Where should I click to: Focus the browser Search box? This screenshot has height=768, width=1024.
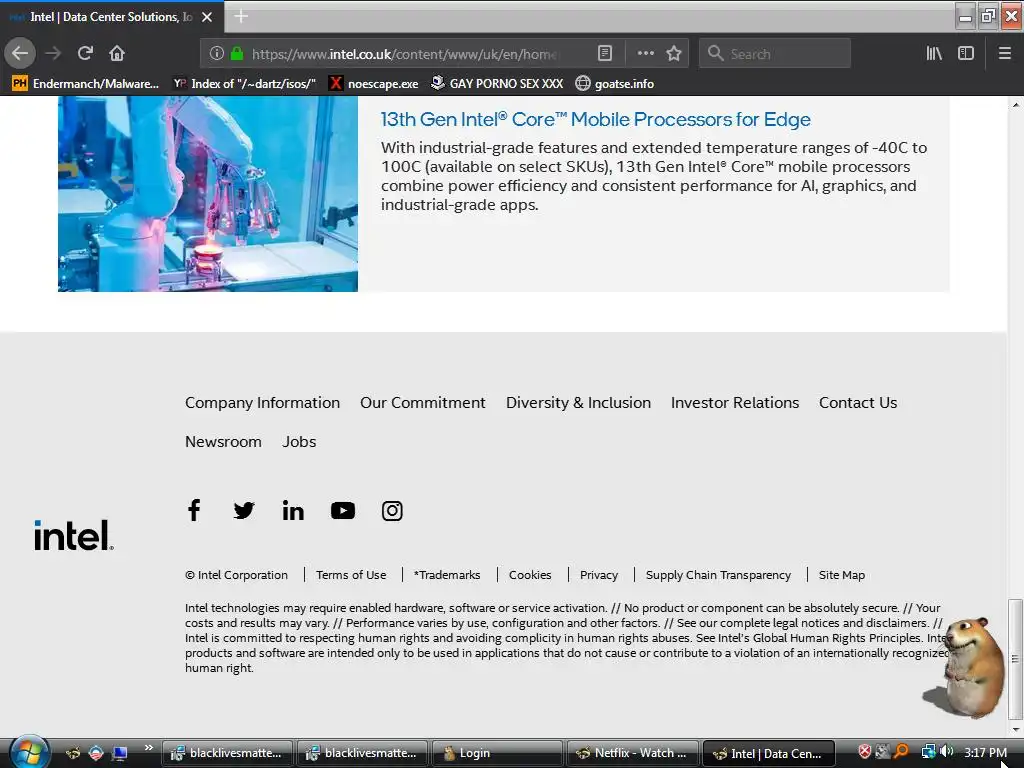click(775, 54)
